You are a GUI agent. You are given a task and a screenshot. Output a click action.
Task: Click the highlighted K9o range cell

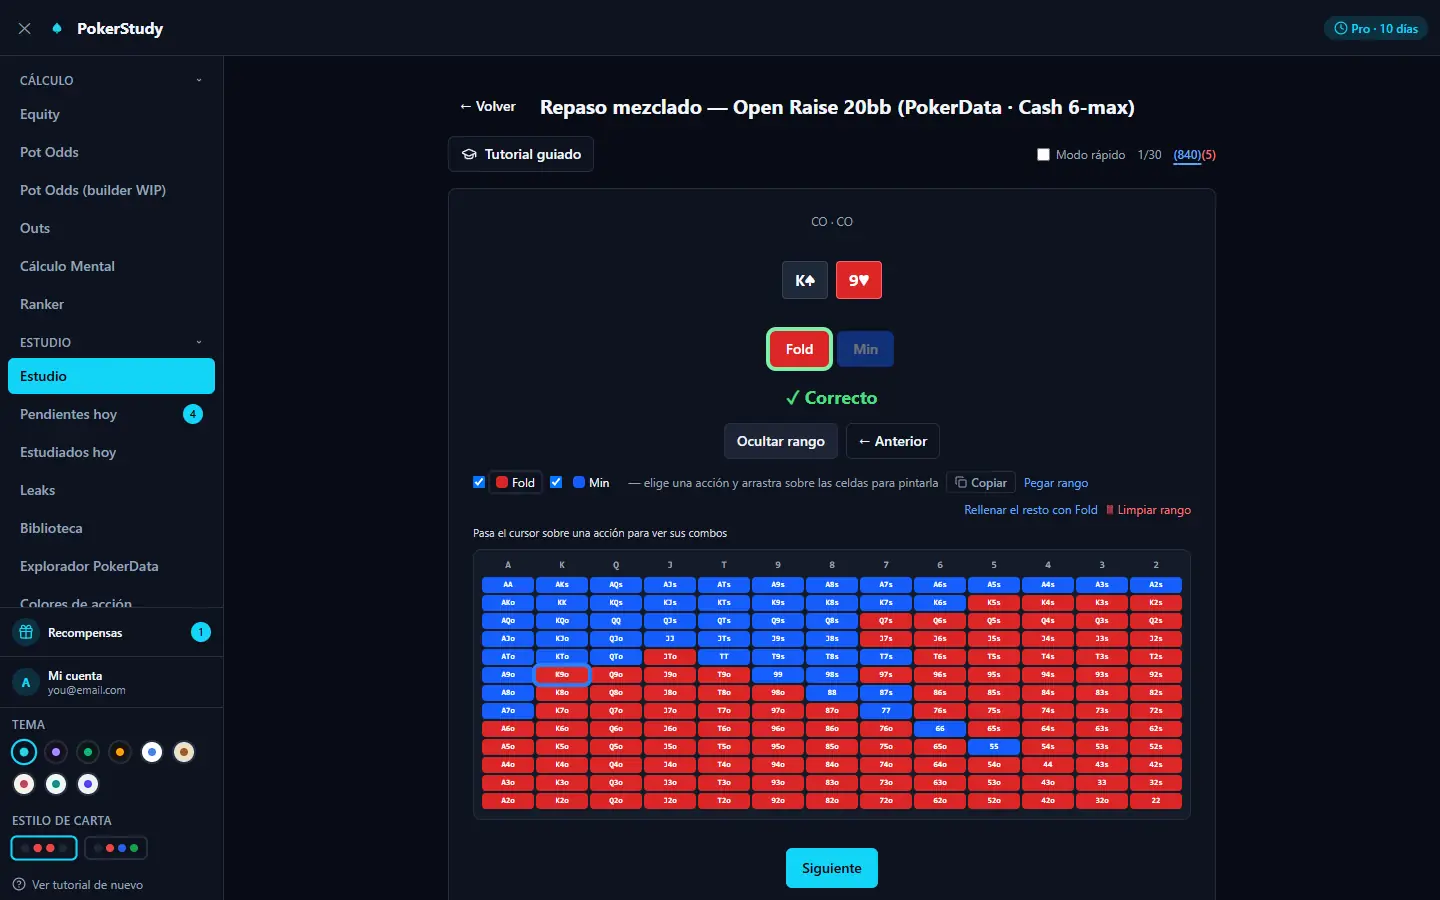(562, 675)
